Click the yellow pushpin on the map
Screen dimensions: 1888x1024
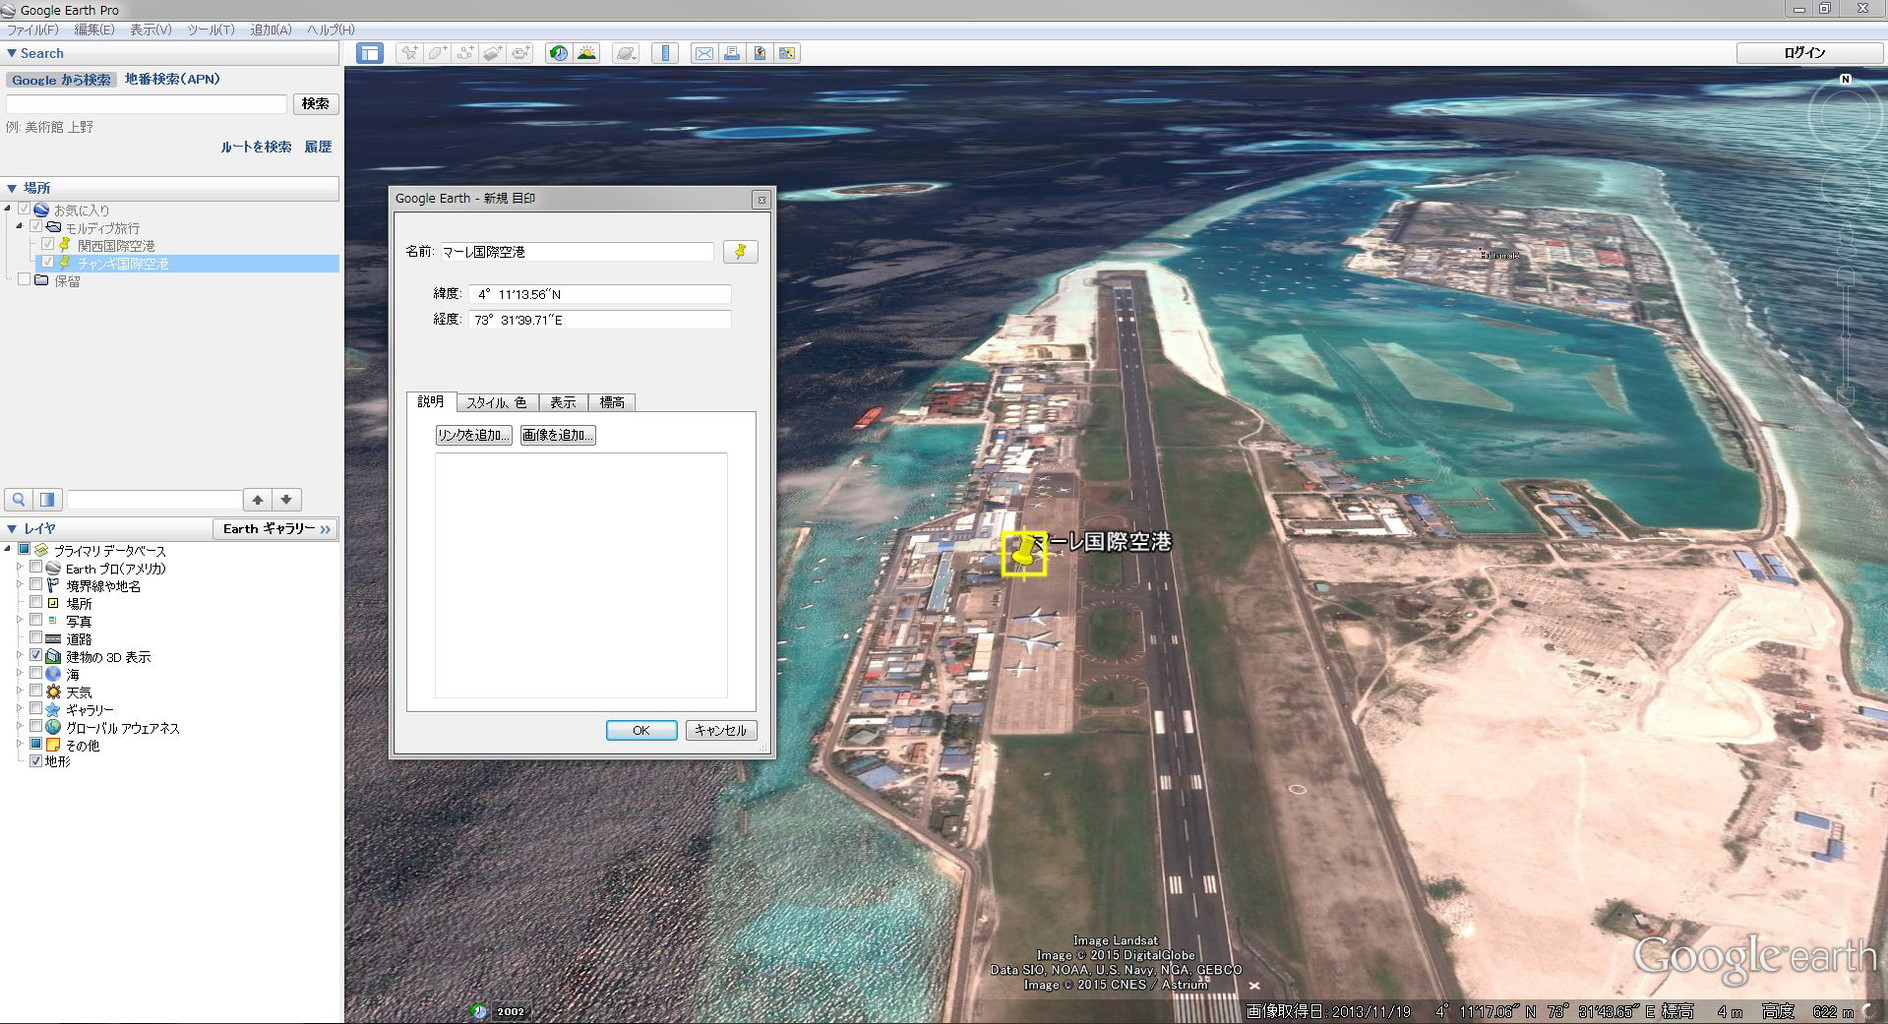(1024, 553)
